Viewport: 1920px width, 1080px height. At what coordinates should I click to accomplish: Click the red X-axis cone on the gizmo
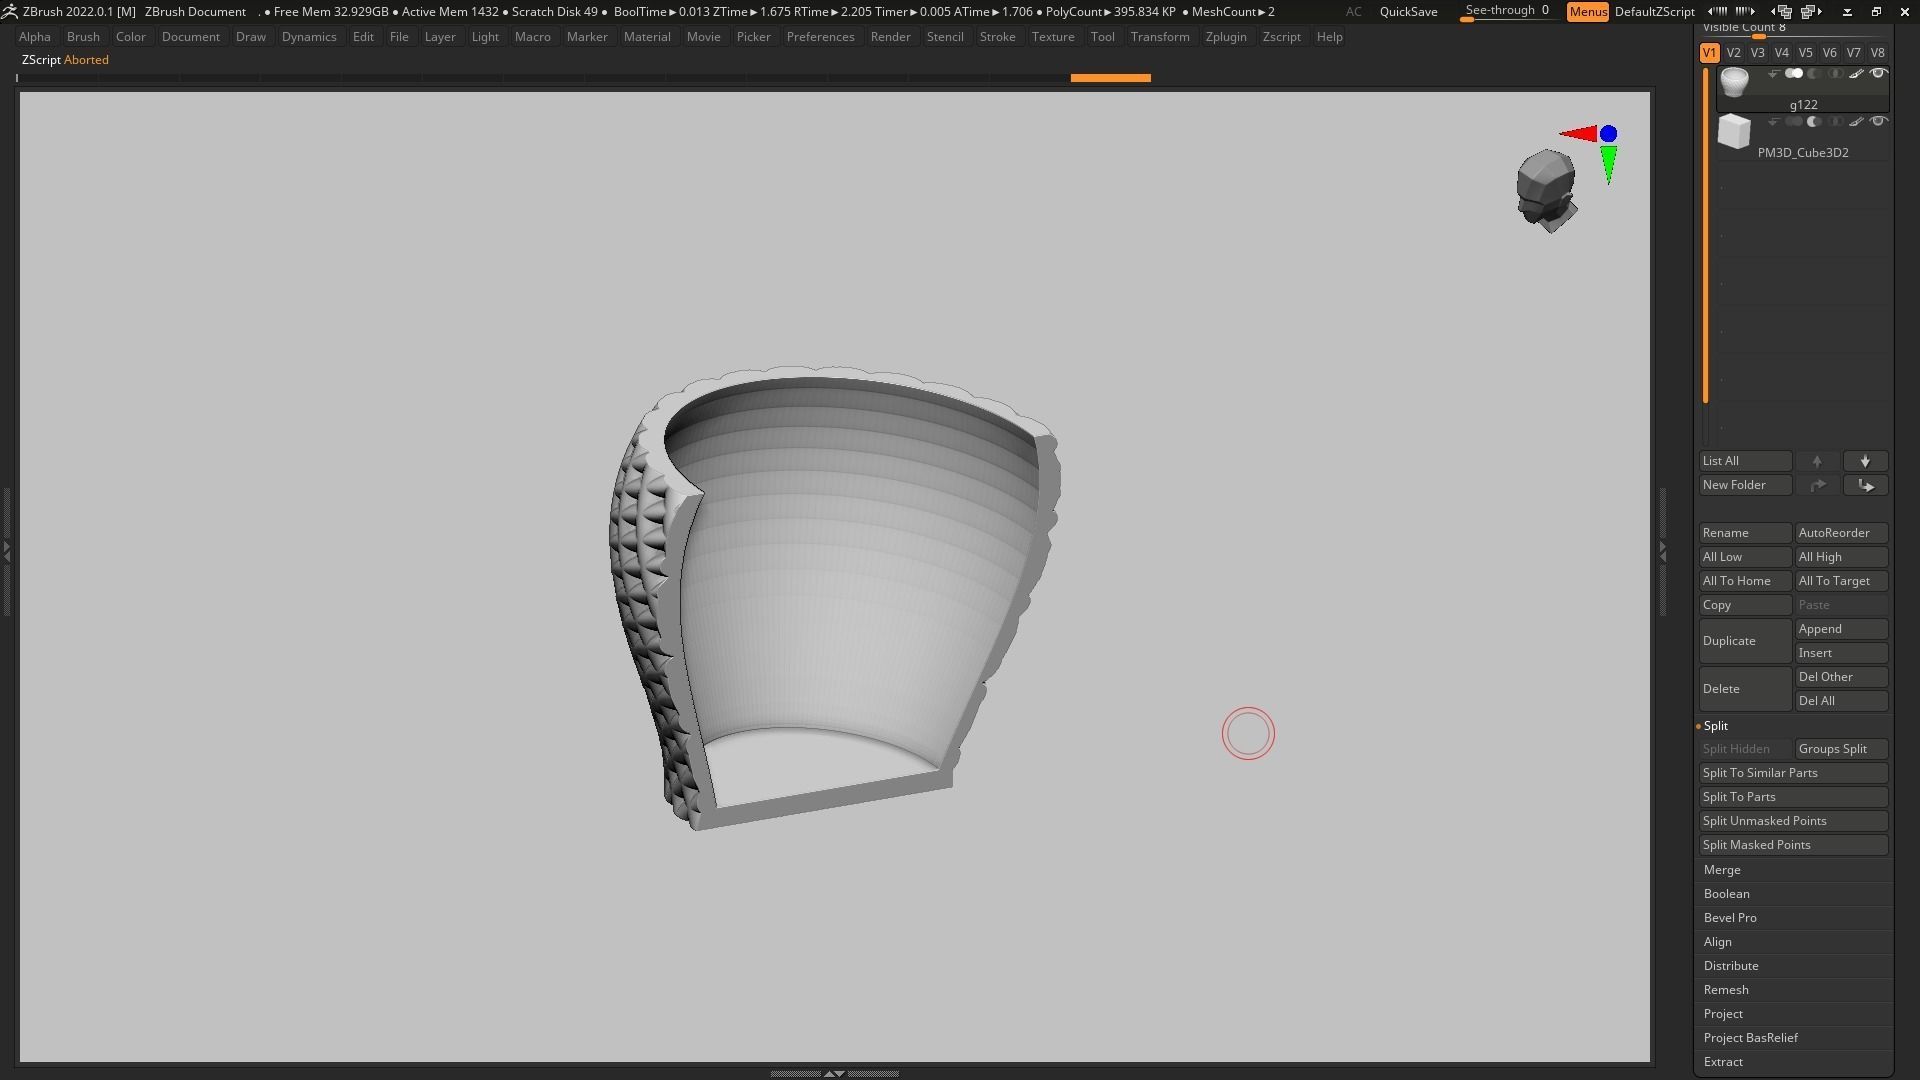pos(1578,133)
